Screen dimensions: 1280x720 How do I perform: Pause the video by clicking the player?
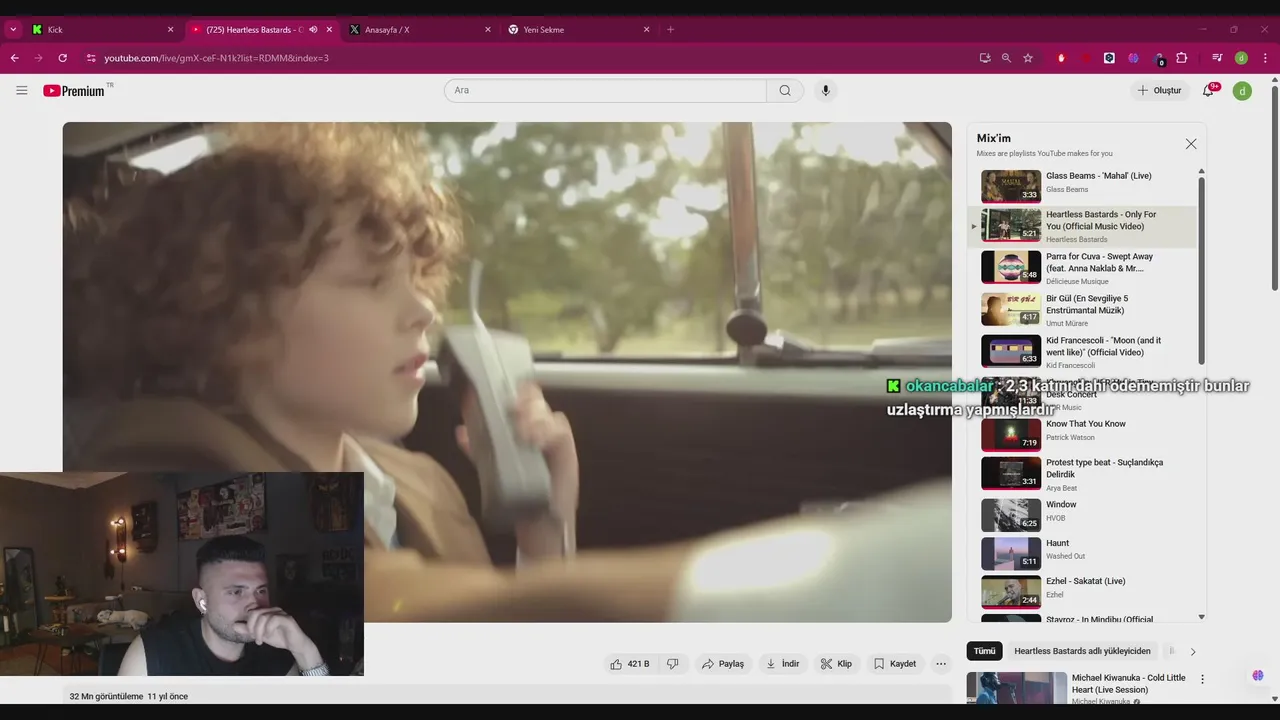(x=507, y=372)
